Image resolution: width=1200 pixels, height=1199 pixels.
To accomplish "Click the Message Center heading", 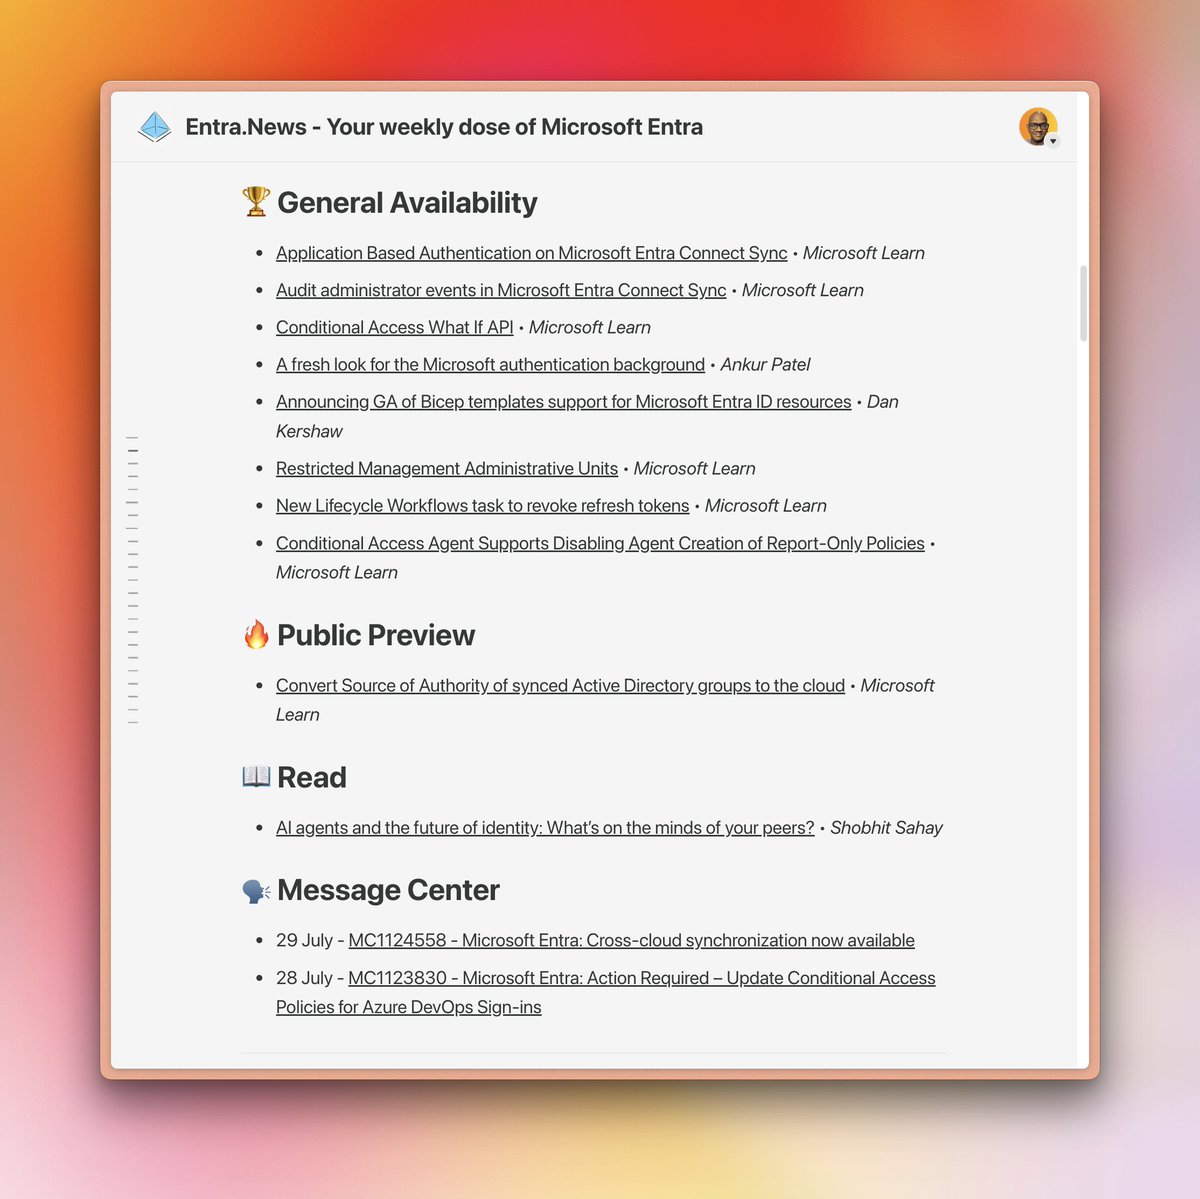I will (388, 890).
